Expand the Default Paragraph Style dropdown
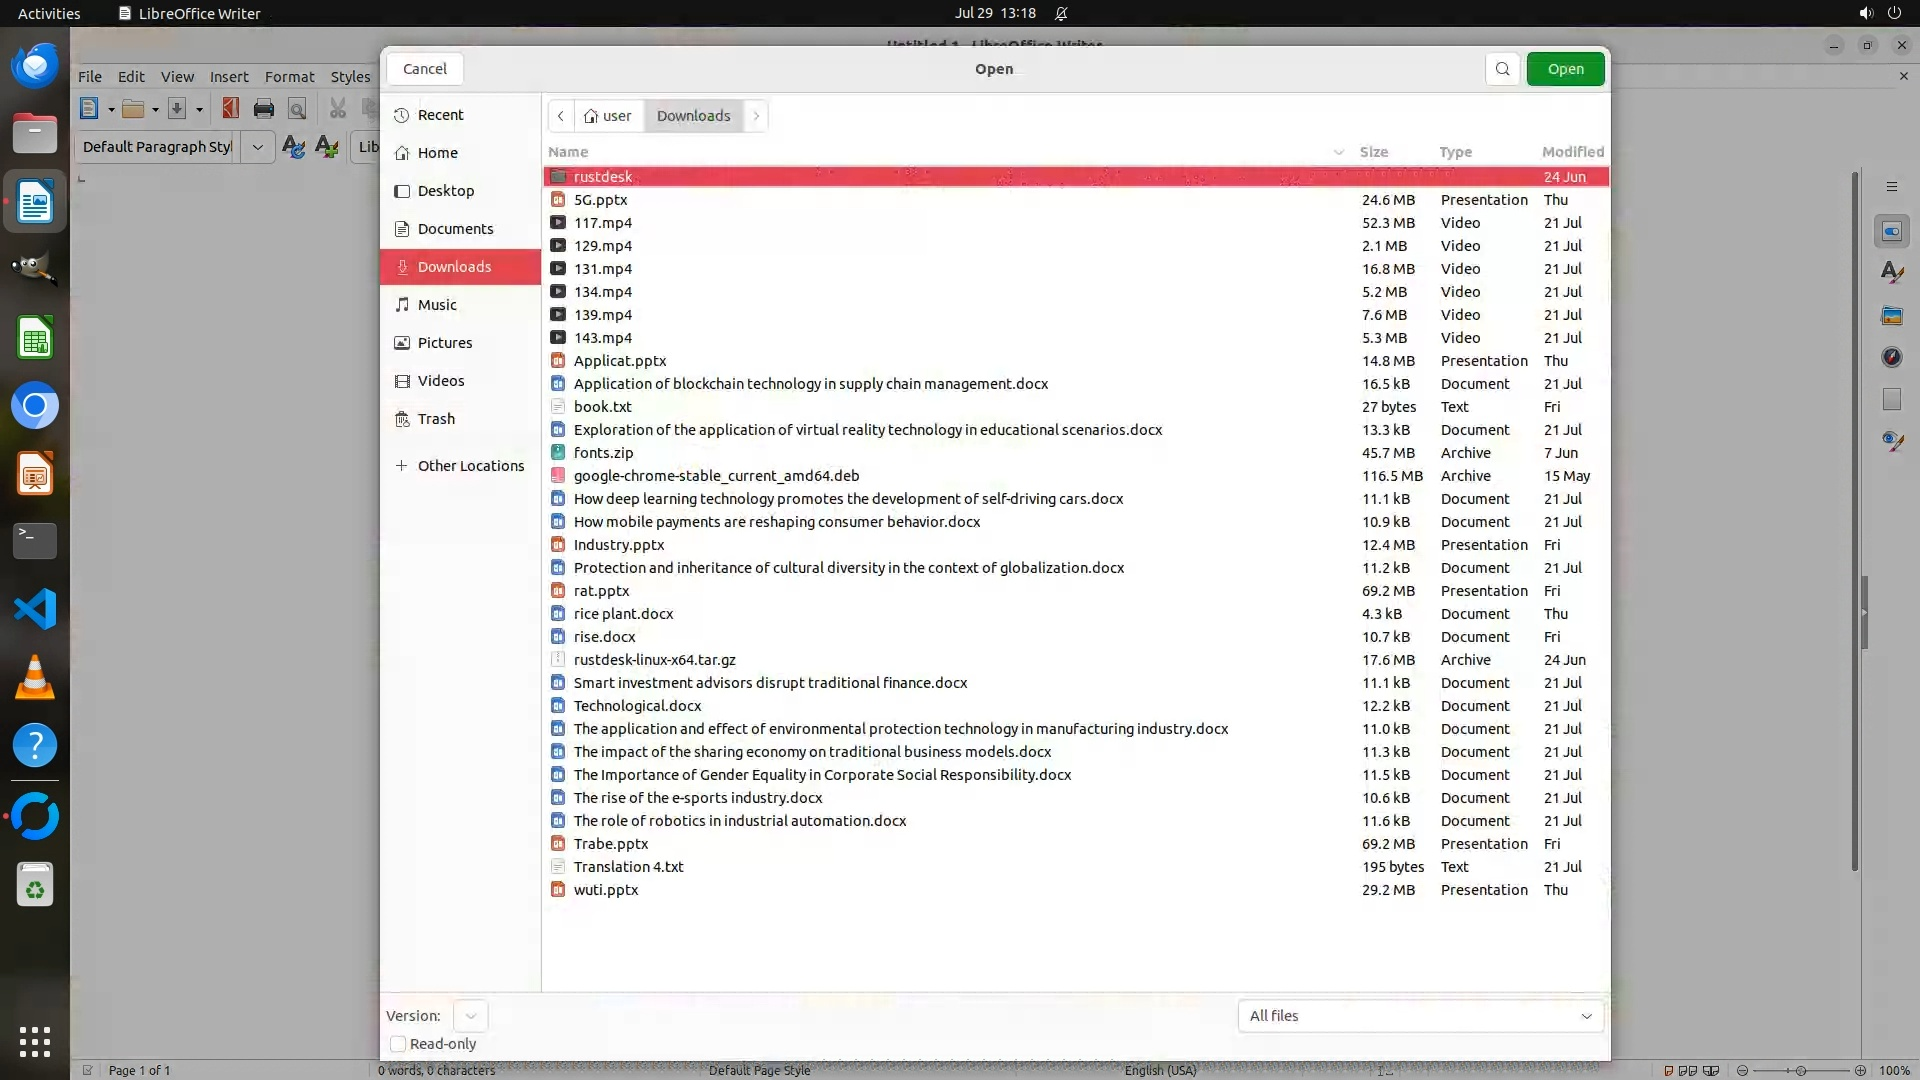Viewport: 1920px width, 1080px height. click(257, 147)
